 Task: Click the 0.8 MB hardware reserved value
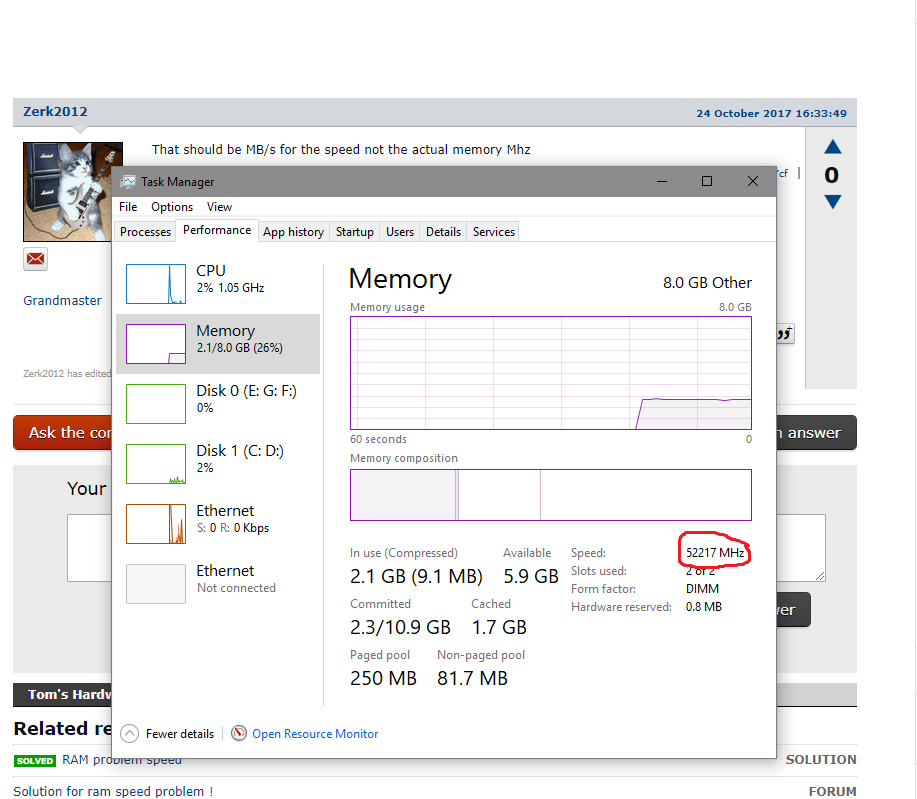(x=704, y=607)
